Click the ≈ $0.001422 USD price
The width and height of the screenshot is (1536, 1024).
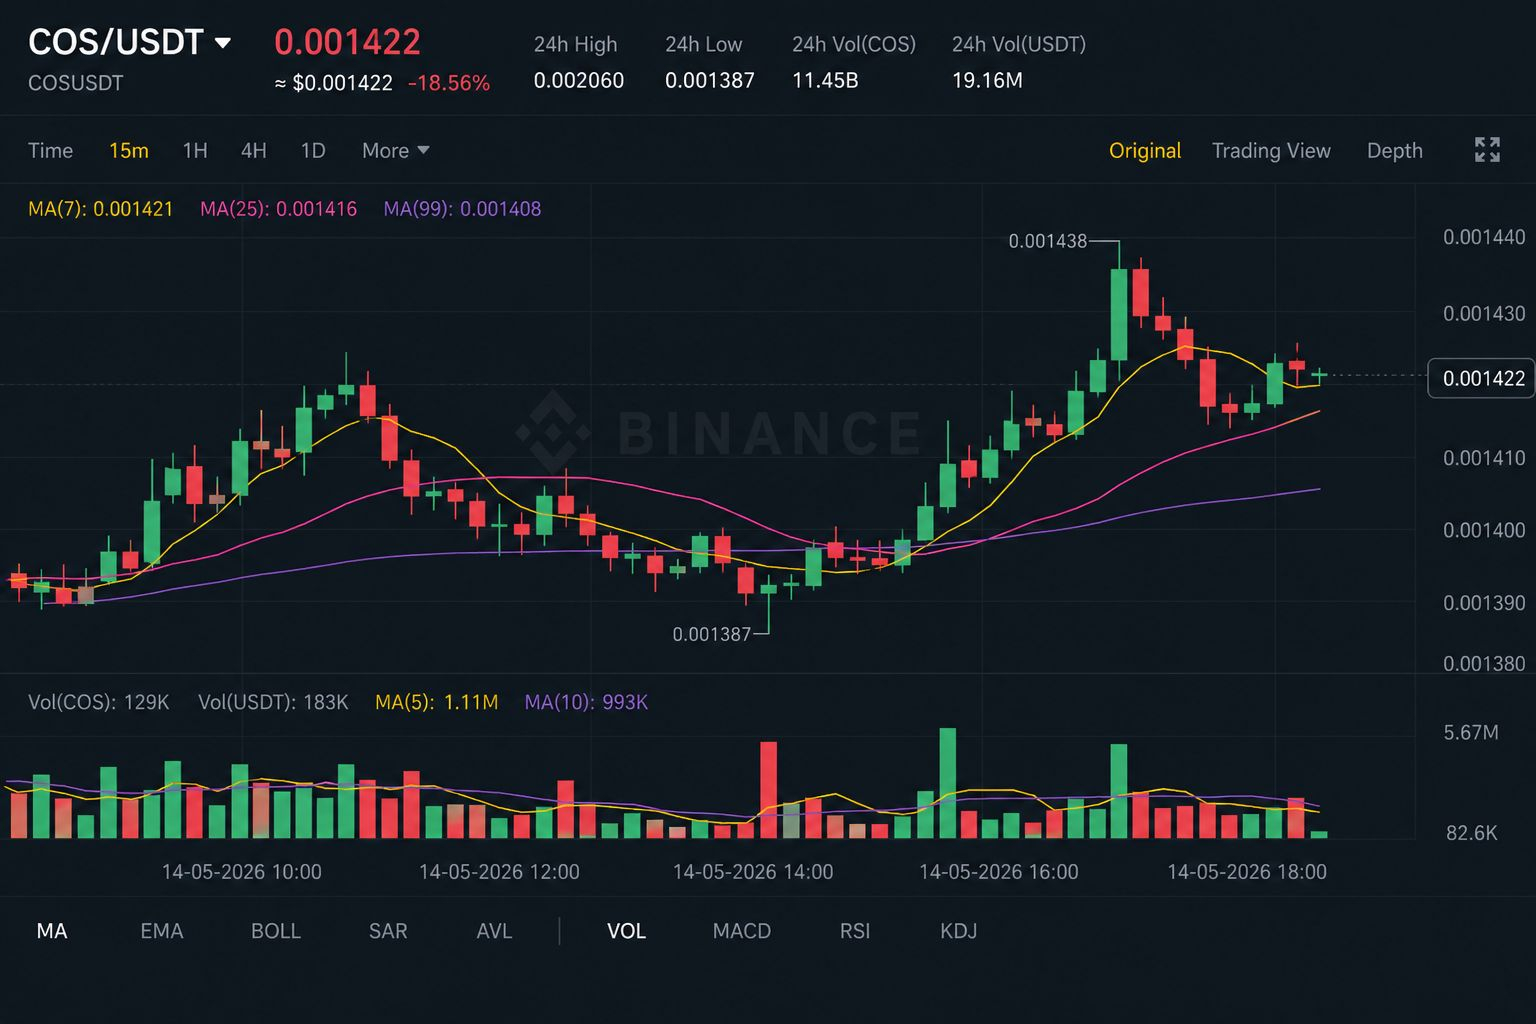pos(333,83)
